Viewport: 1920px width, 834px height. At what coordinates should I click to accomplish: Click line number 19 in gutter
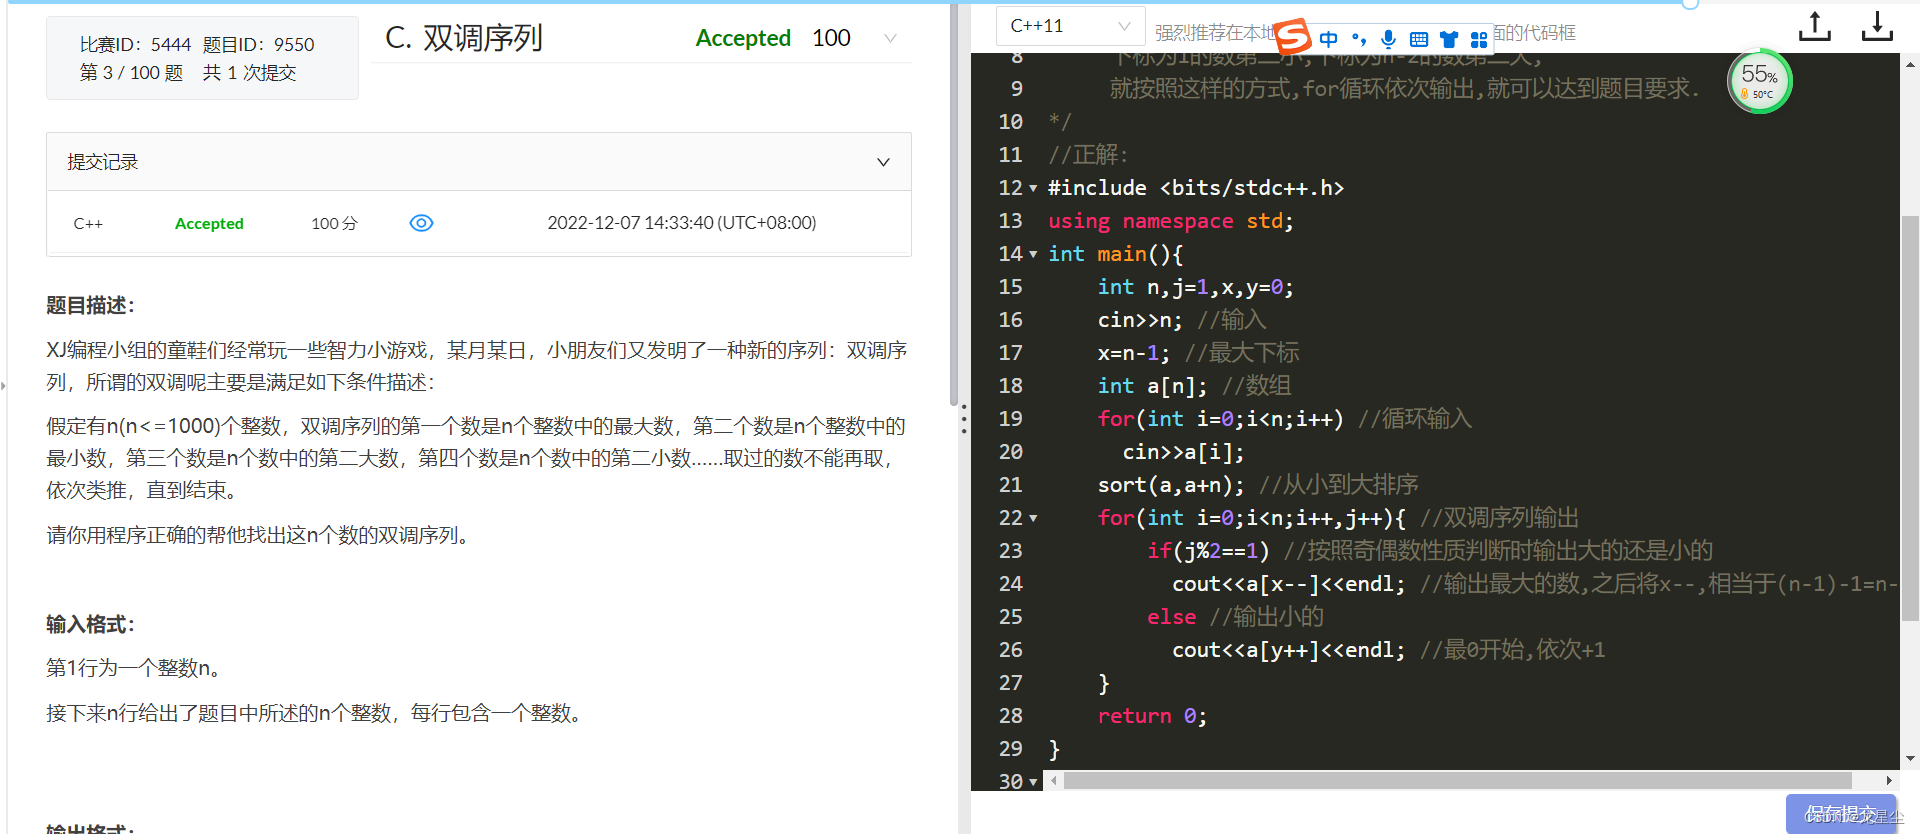pyautogui.click(x=1010, y=419)
